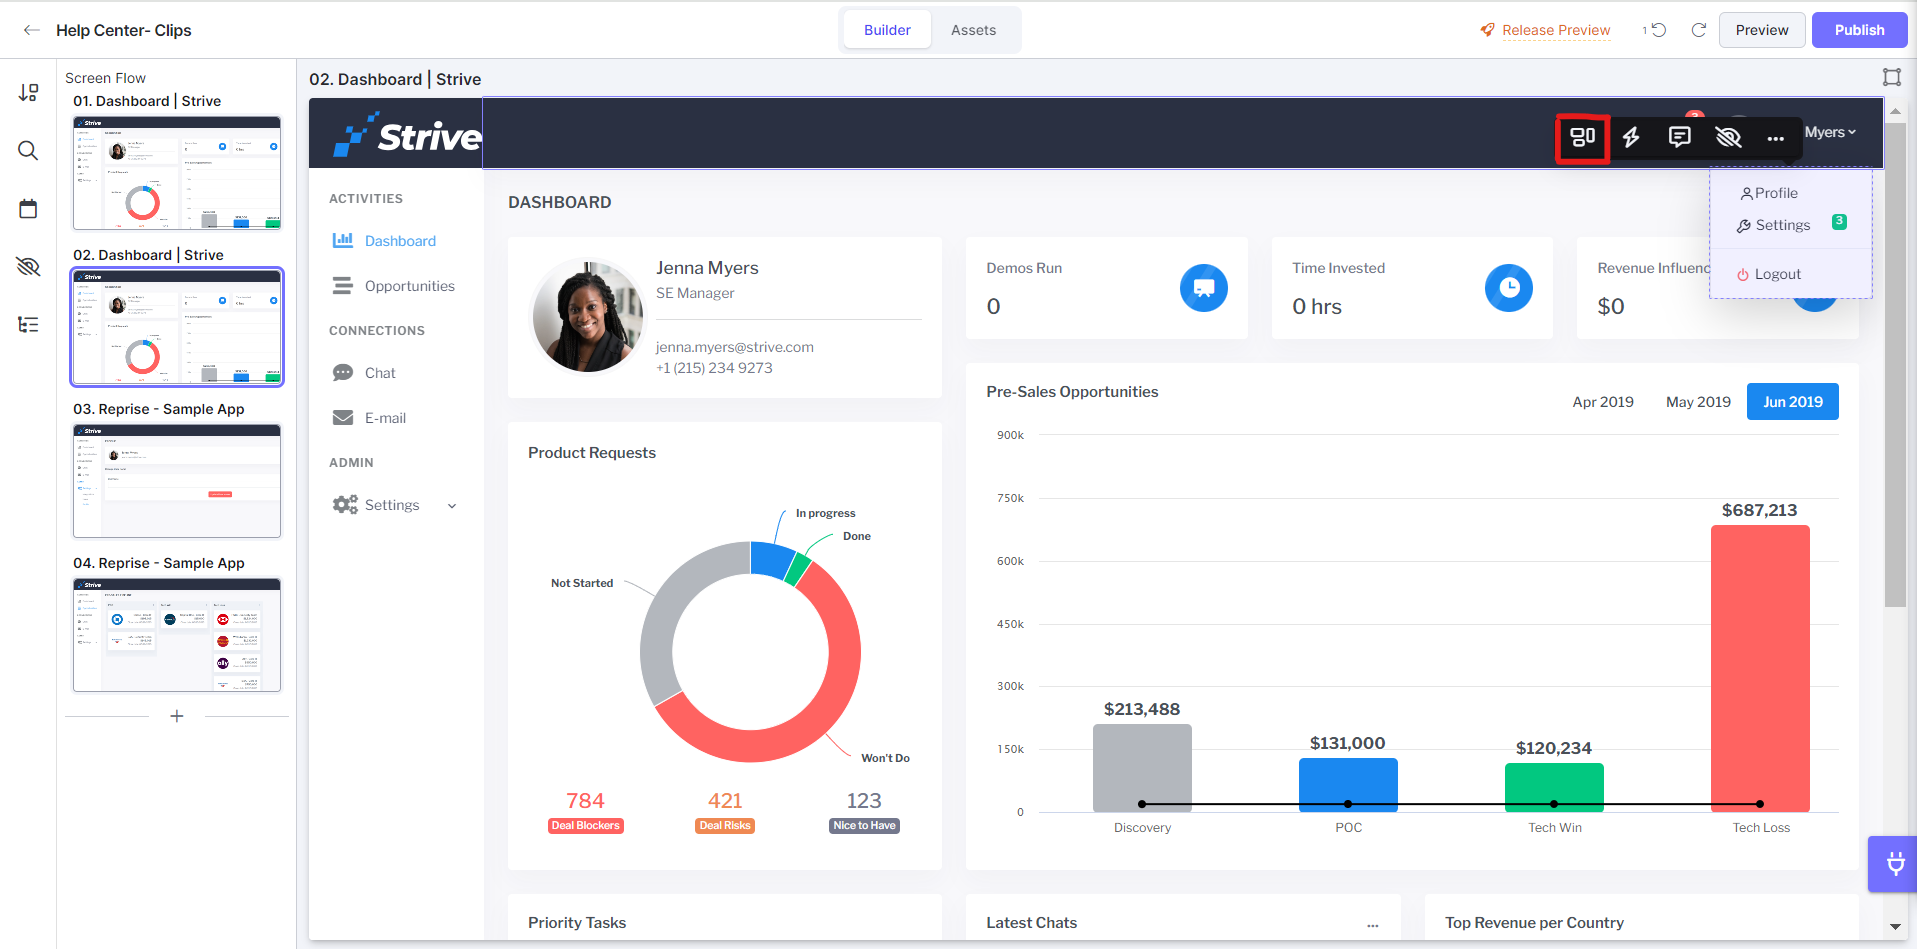The width and height of the screenshot is (1917, 949).
Task: Open the Release Preview link
Action: point(1556,30)
